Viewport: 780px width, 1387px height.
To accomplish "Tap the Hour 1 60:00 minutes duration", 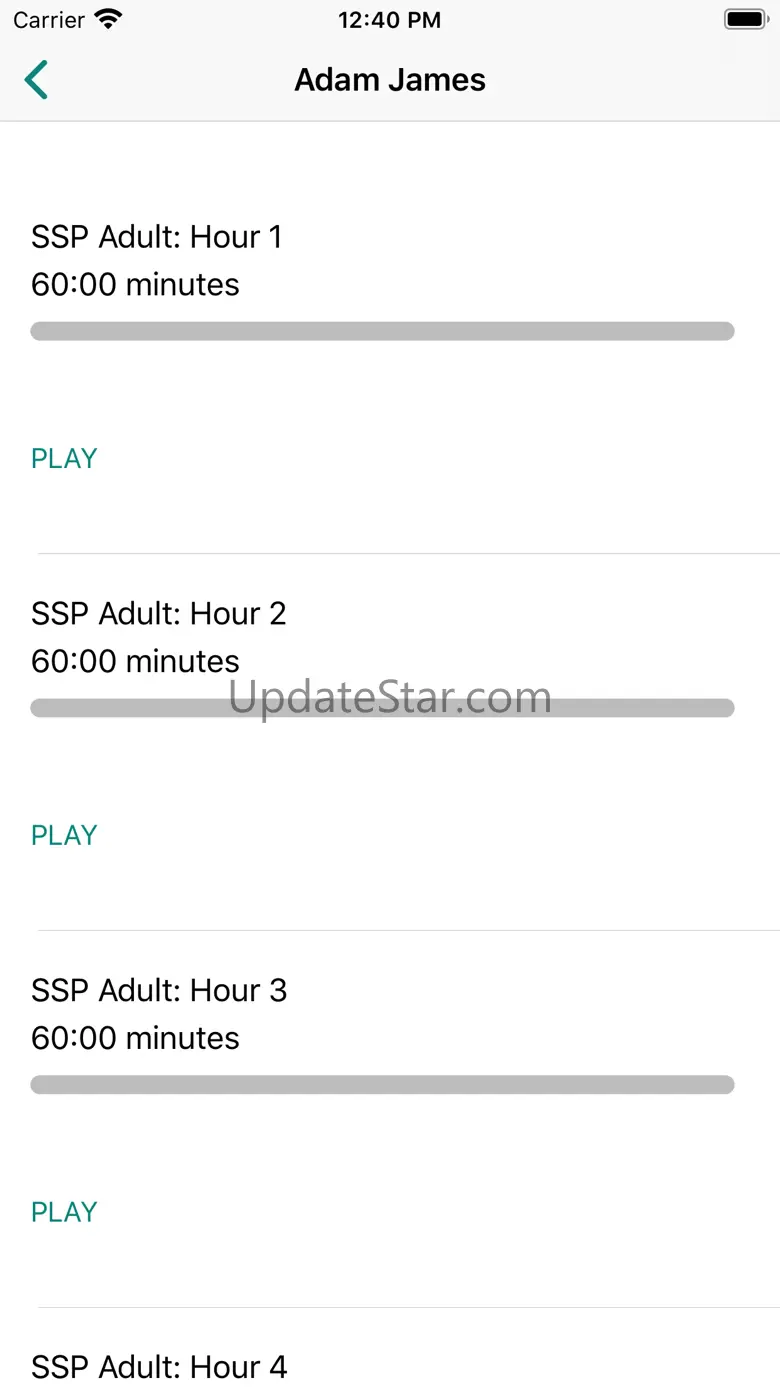I will point(135,285).
